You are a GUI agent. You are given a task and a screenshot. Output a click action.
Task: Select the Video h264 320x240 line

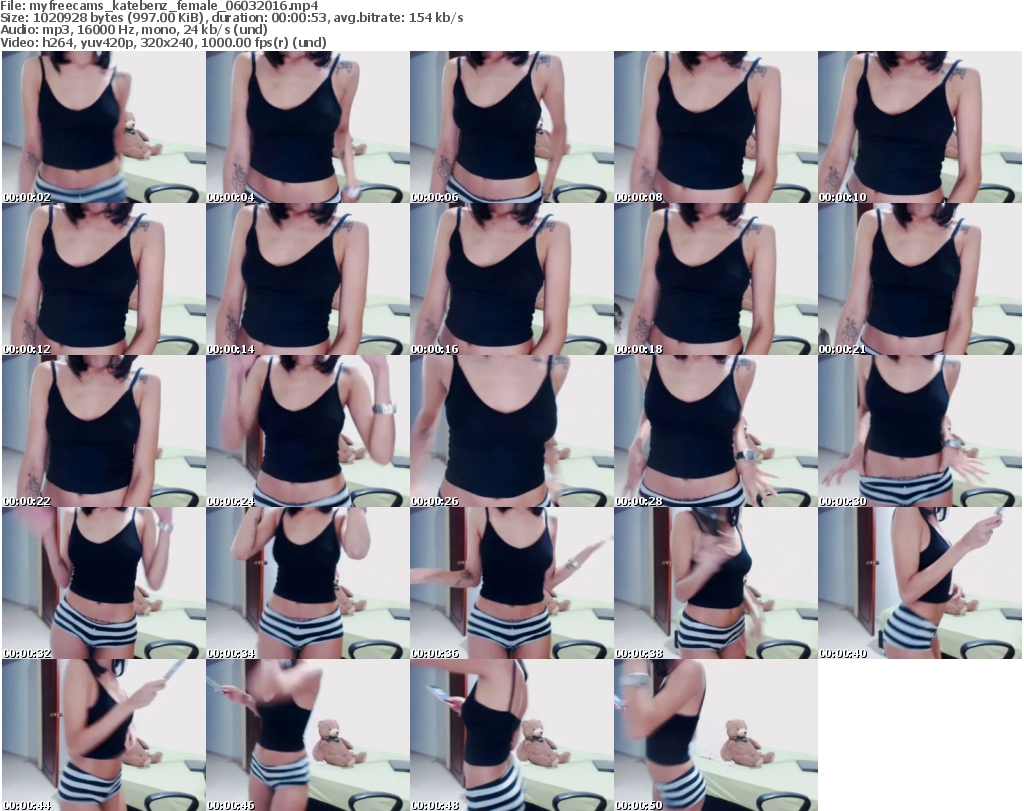(x=163, y=42)
